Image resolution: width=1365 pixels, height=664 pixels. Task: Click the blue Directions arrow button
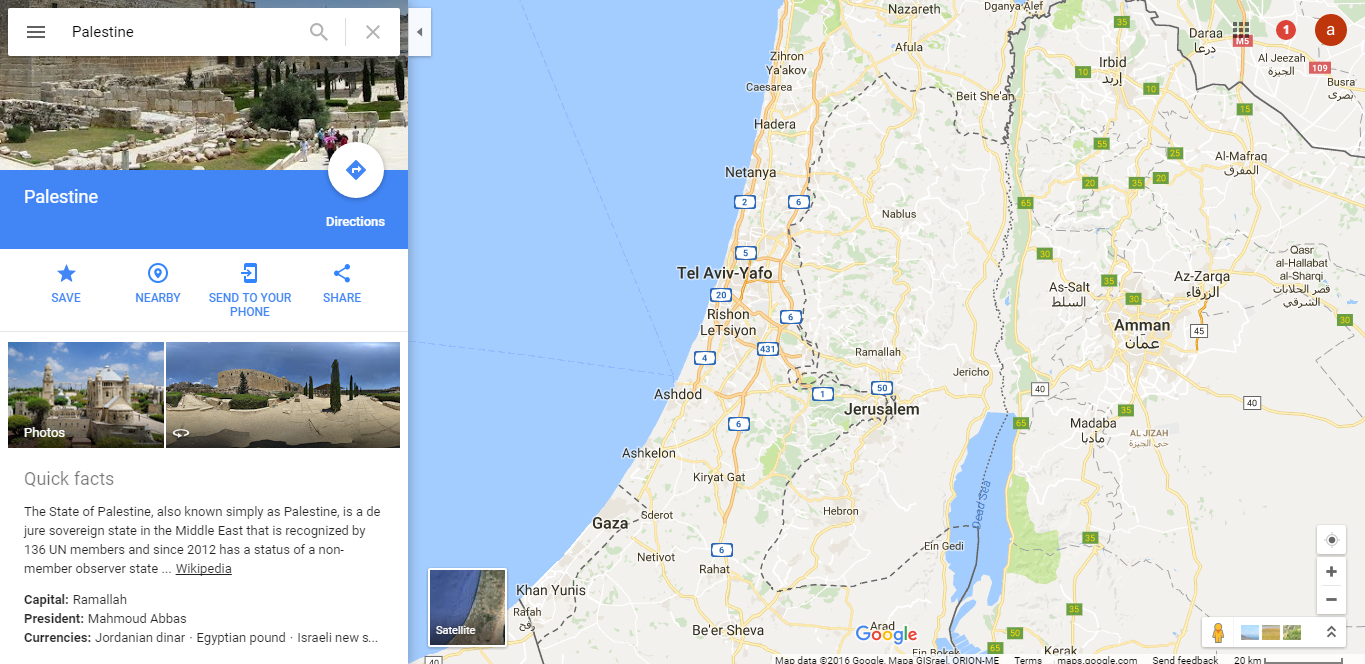356,170
